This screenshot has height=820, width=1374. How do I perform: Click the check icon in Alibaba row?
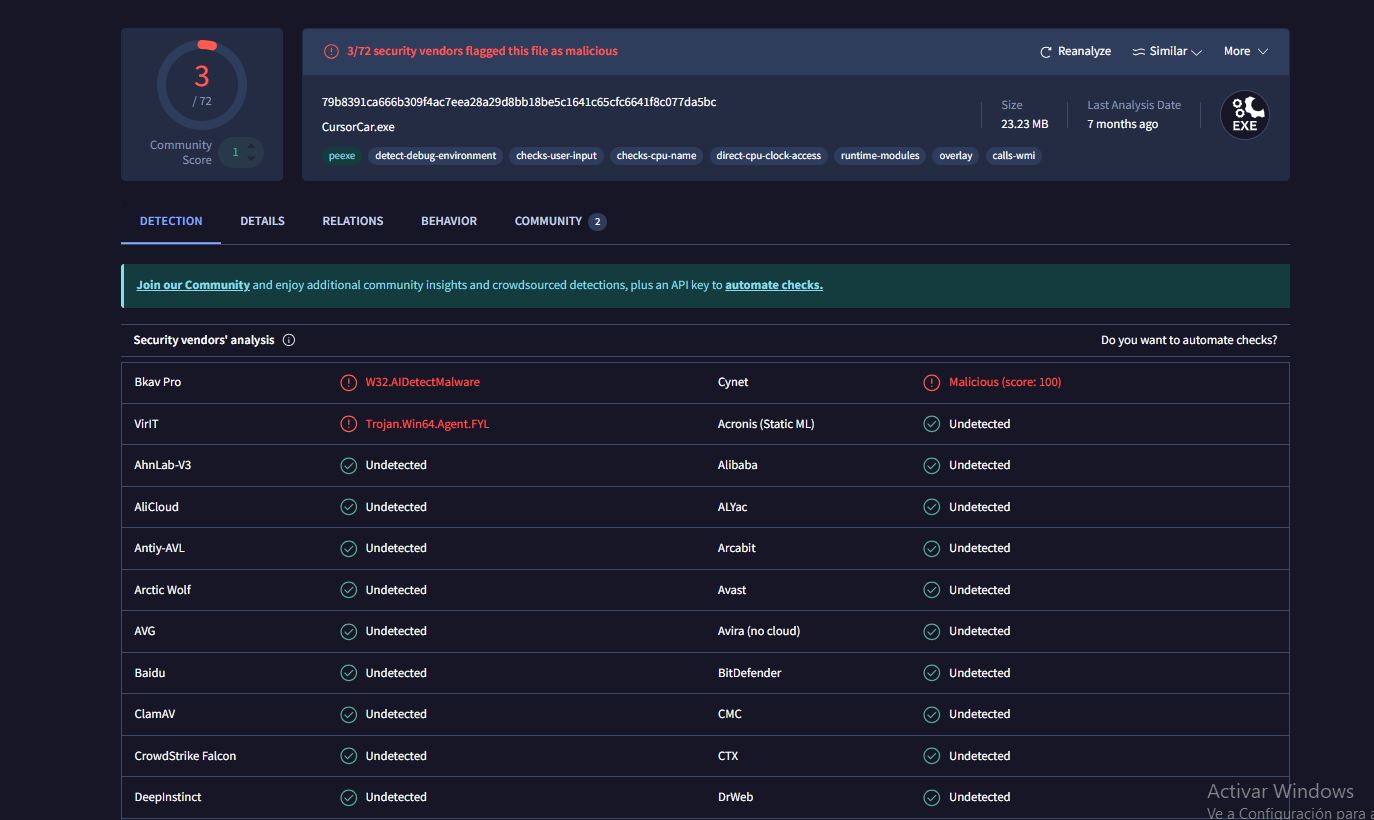coord(931,465)
